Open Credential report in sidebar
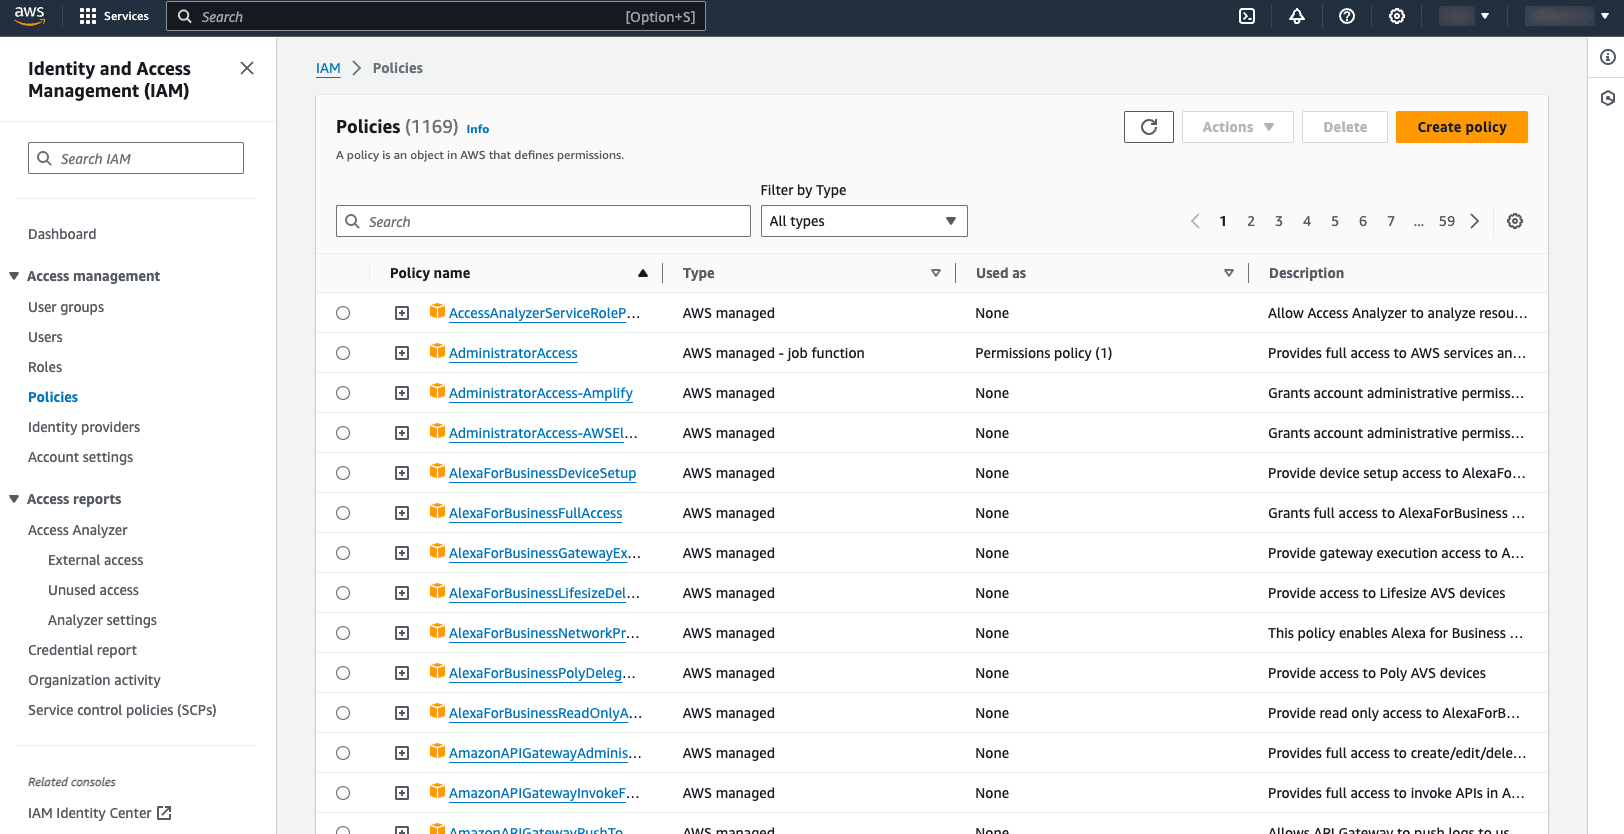The image size is (1624, 834). coord(82,650)
